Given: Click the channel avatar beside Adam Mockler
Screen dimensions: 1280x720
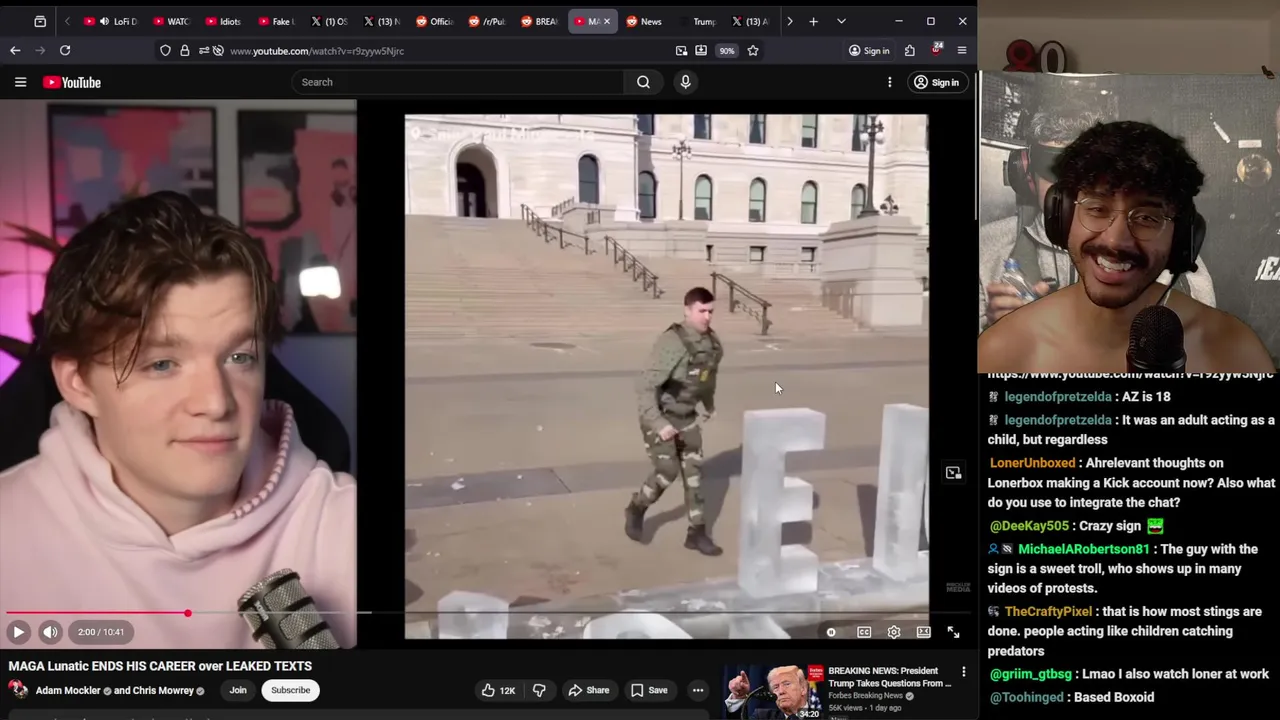Looking at the screenshot, I should pos(18,690).
